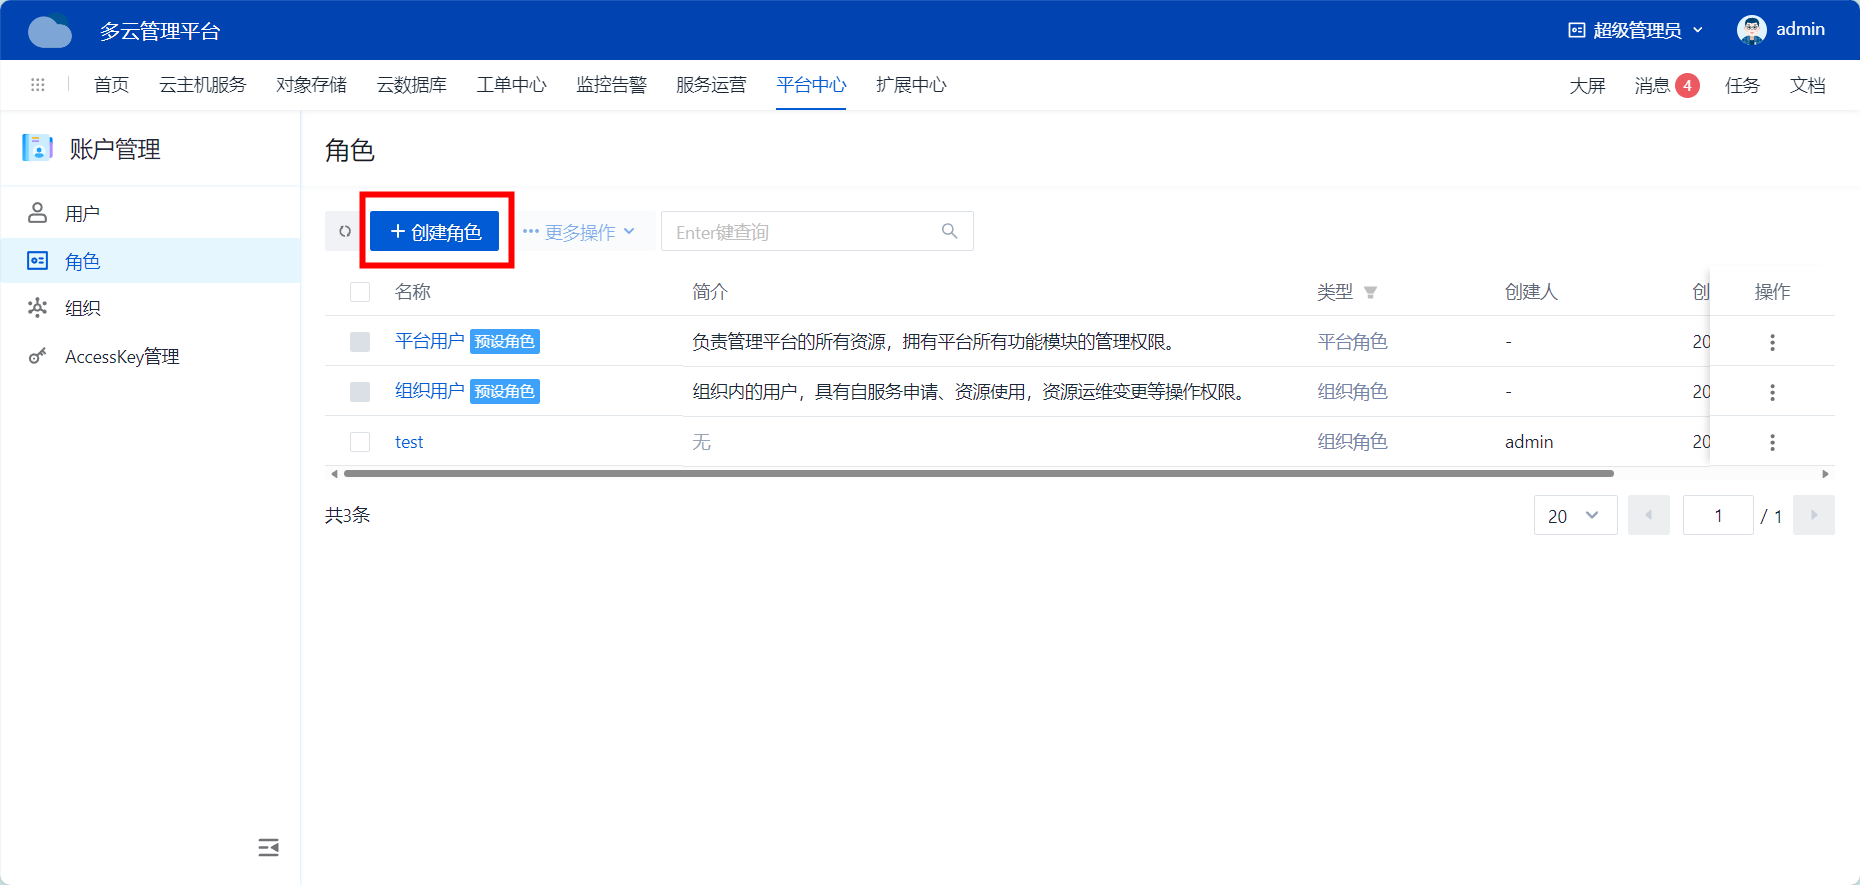Click the 类型 column filter icon
The width and height of the screenshot is (1860, 885).
click(x=1370, y=293)
